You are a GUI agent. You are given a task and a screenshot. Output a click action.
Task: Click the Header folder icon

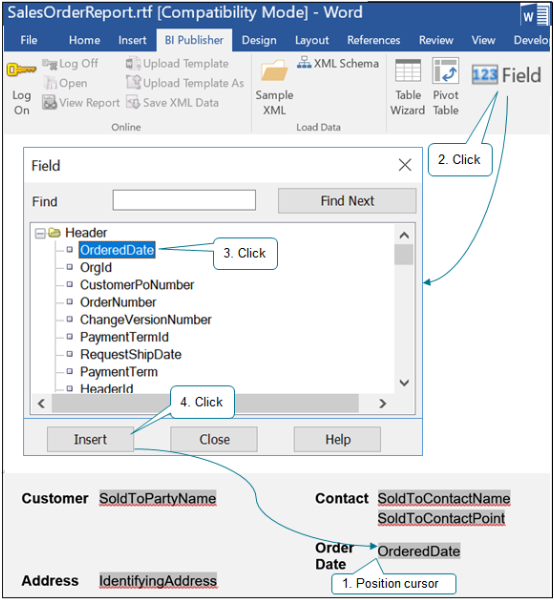(x=54, y=232)
